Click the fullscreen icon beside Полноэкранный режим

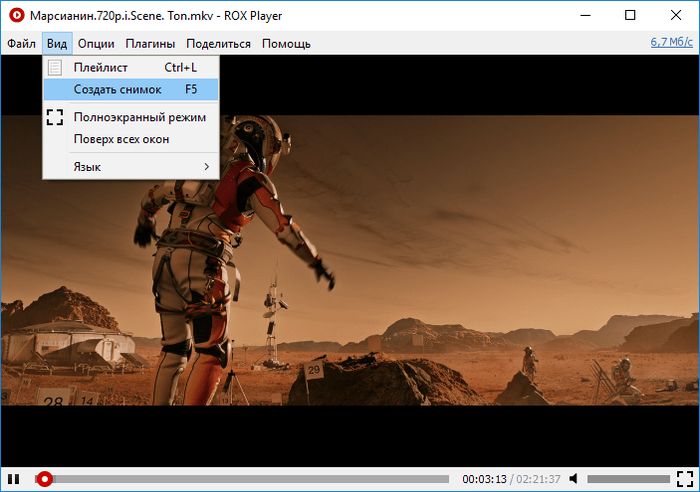pos(55,117)
